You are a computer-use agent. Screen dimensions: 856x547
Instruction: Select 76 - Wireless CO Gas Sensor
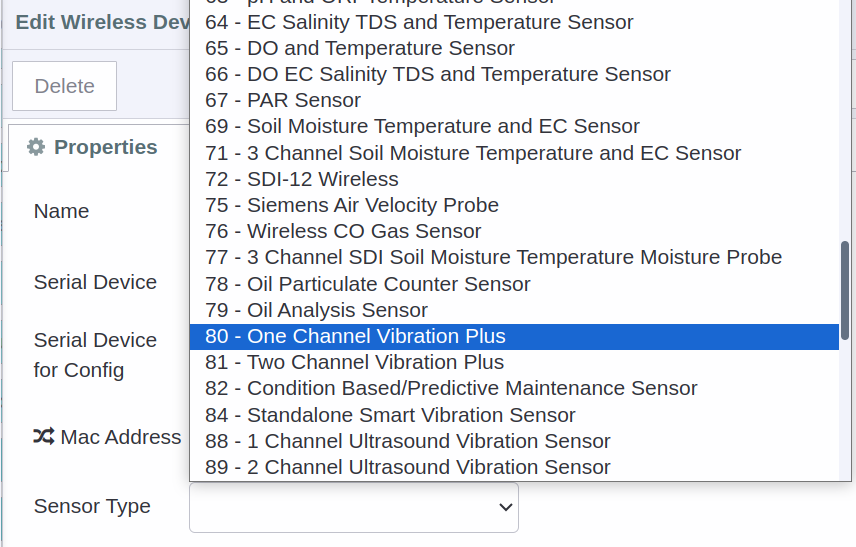tap(514, 231)
